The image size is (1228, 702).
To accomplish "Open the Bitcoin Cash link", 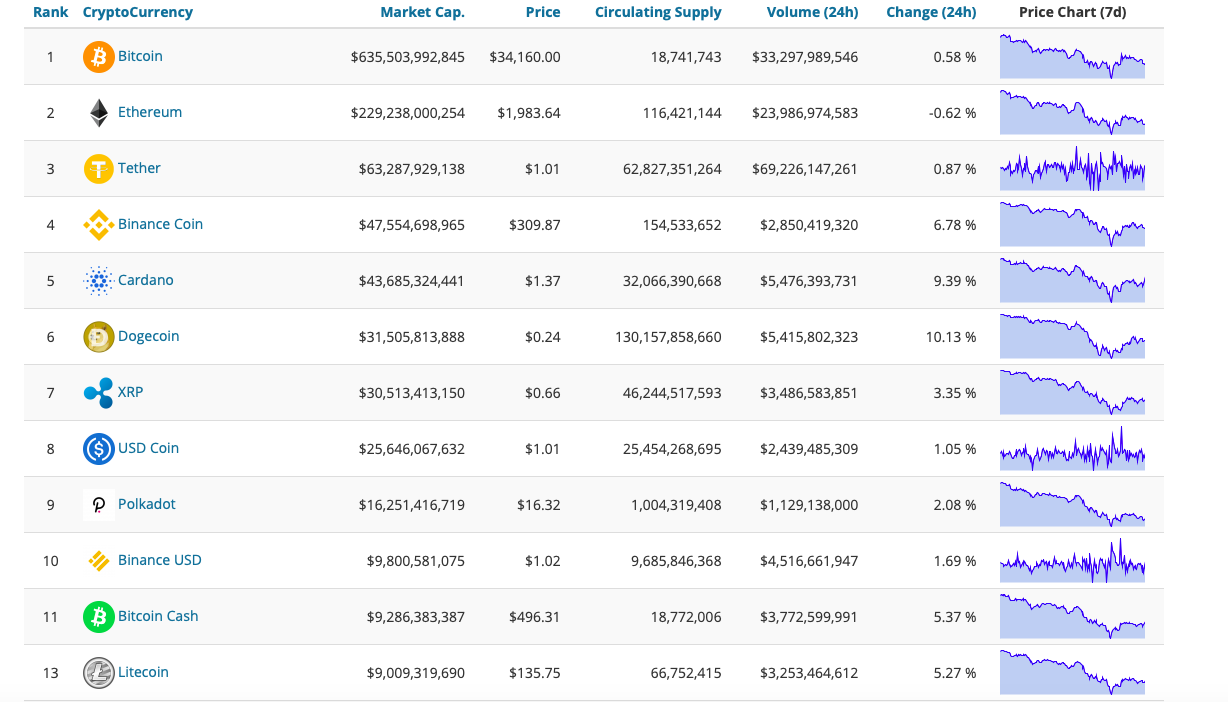I will click(x=158, y=616).
